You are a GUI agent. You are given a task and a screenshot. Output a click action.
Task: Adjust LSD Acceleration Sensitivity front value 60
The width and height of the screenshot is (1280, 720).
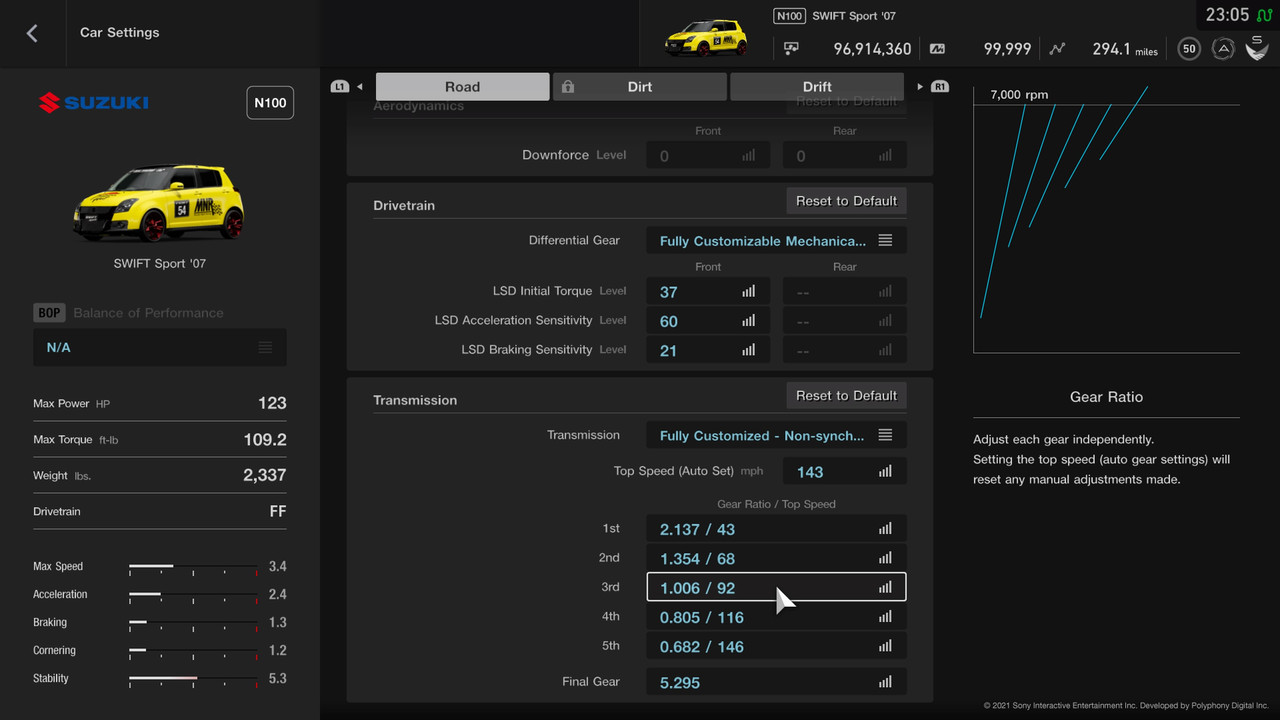click(708, 321)
